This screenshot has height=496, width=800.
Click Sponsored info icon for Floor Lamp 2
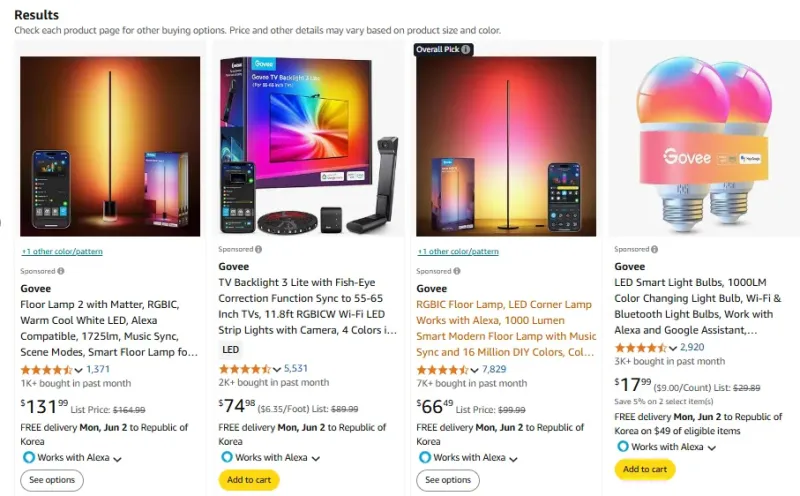[60, 271]
